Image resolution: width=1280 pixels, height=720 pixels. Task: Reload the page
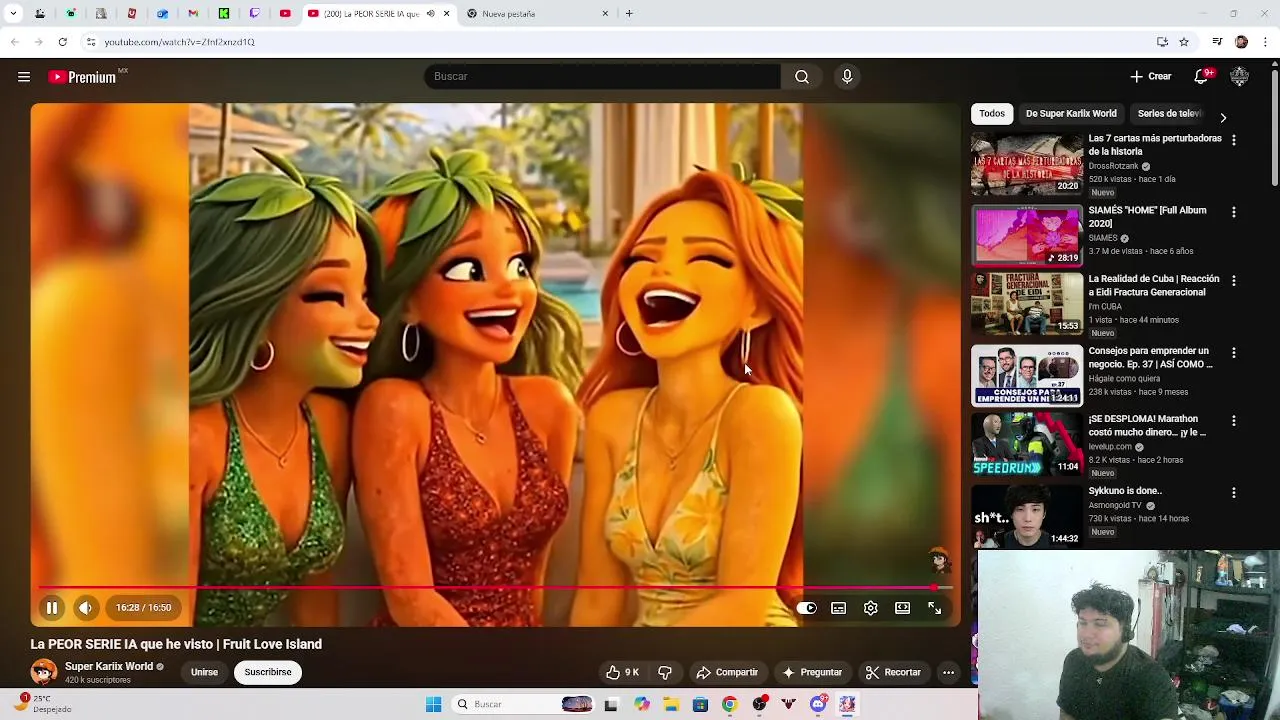pyautogui.click(x=62, y=42)
